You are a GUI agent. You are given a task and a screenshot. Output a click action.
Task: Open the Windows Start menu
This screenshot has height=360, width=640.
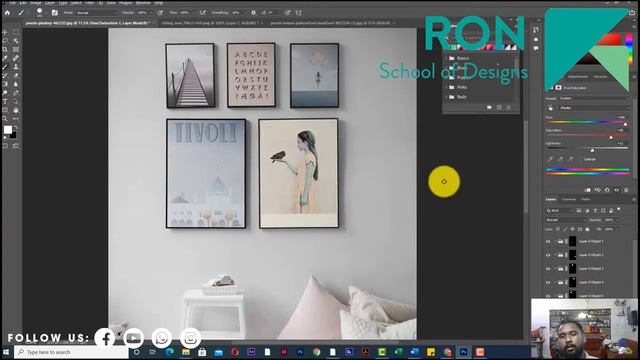6,352
